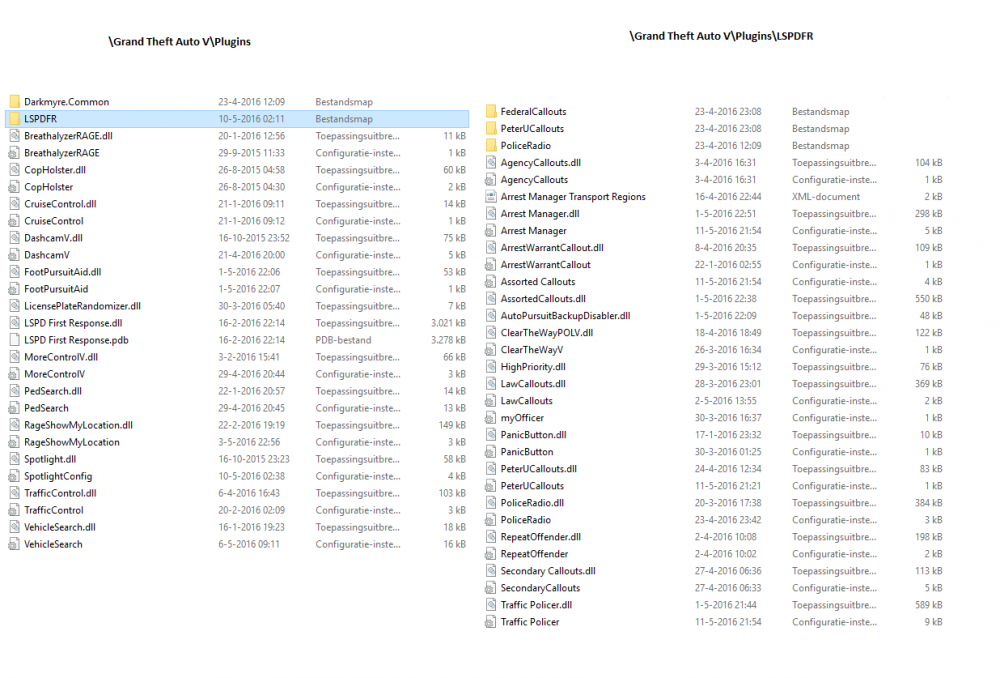Viewport: 1000px width, 678px height.
Task: Click the 3.278 kB size value
Action: [448, 340]
